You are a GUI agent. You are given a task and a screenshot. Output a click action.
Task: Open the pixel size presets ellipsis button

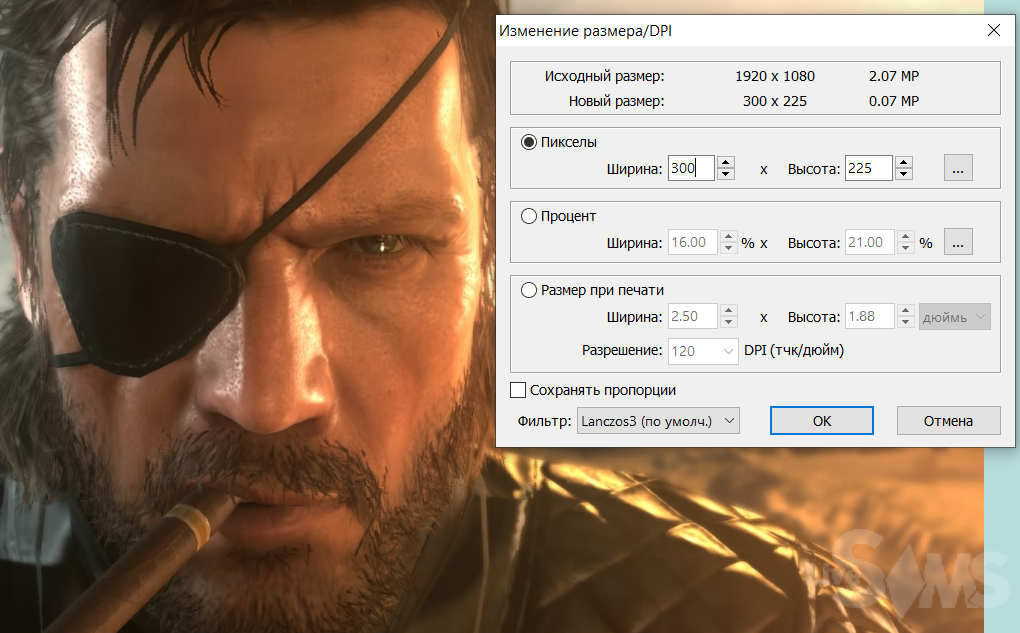click(958, 168)
